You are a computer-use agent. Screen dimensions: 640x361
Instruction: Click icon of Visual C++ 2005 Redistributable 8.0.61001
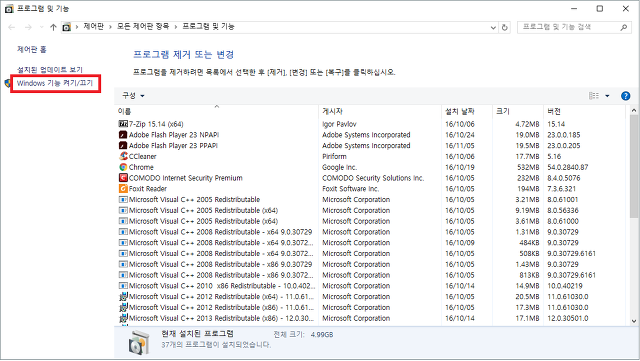pos(123,199)
